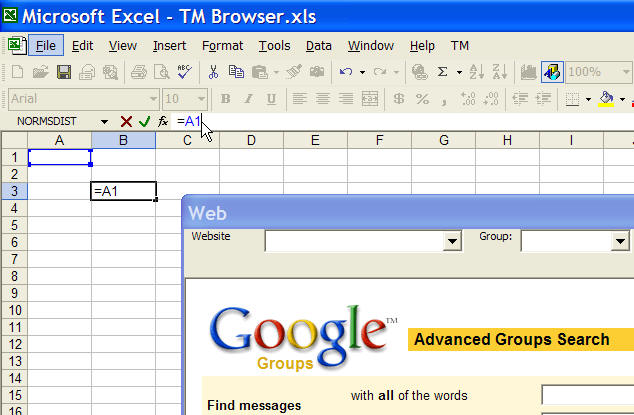Screen dimensions: 634x415
Task: Confirm formula with green checkmark
Action: 144,121
